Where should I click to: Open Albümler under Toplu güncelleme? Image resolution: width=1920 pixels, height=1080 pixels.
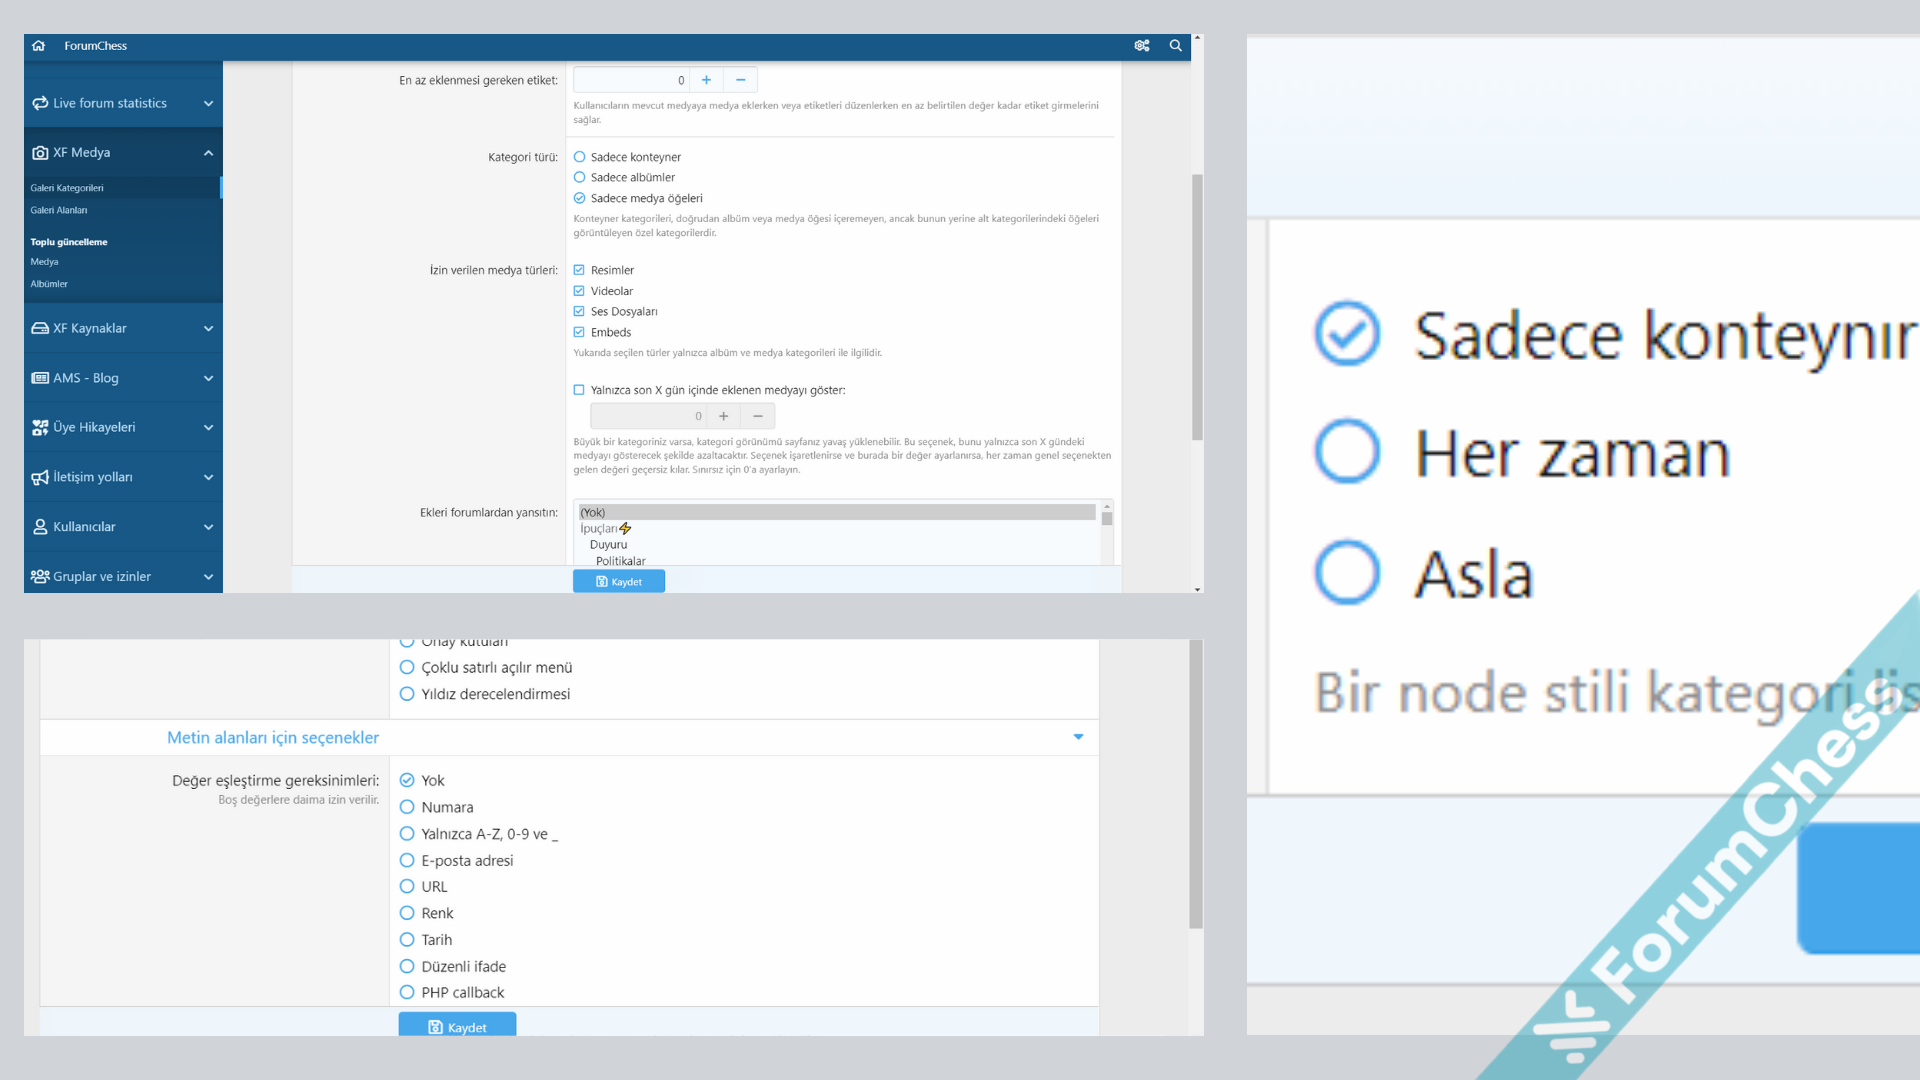(x=49, y=284)
